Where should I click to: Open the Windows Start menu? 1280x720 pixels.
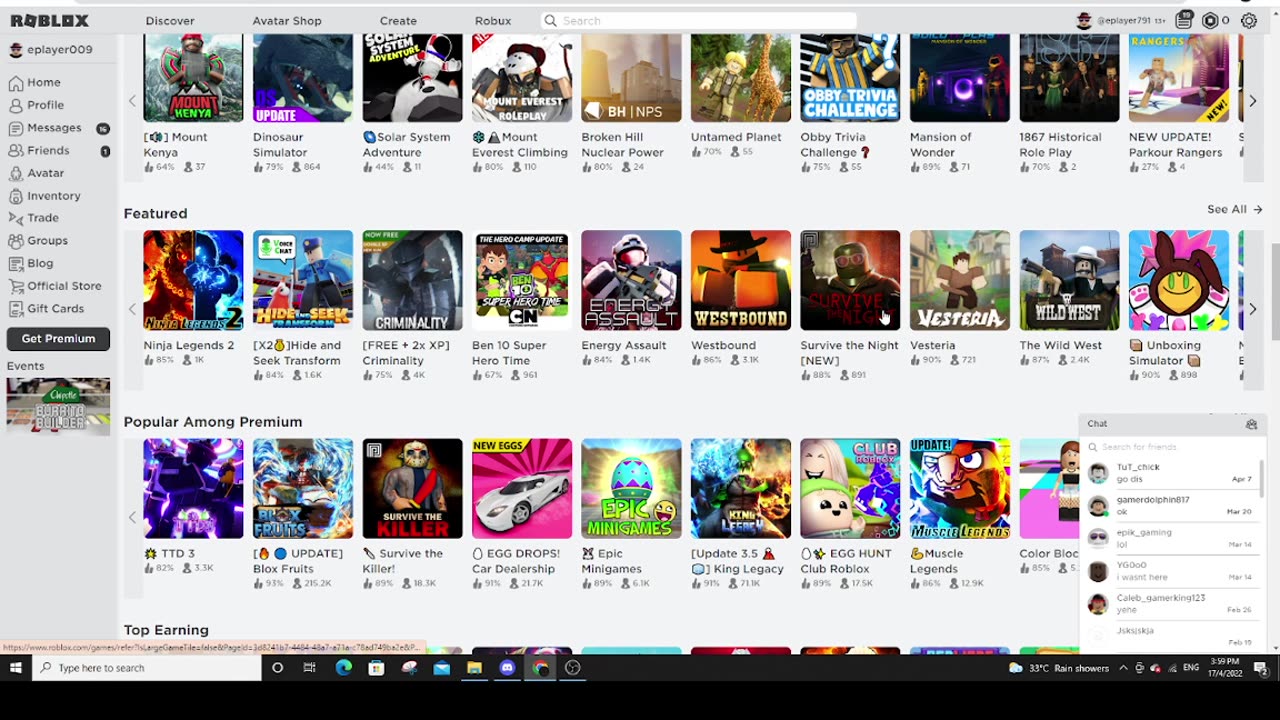(16, 668)
